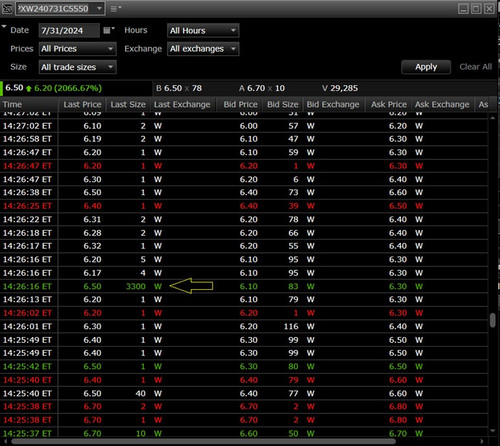Image resolution: width=500 pixels, height=446 pixels.
Task: Click the last size cell 40
Action: click(140, 393)
